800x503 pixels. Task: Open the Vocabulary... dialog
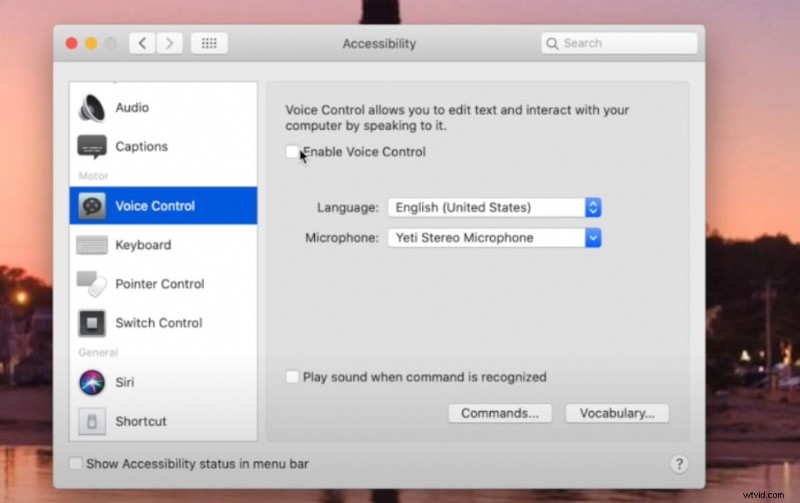click(617, 413)
